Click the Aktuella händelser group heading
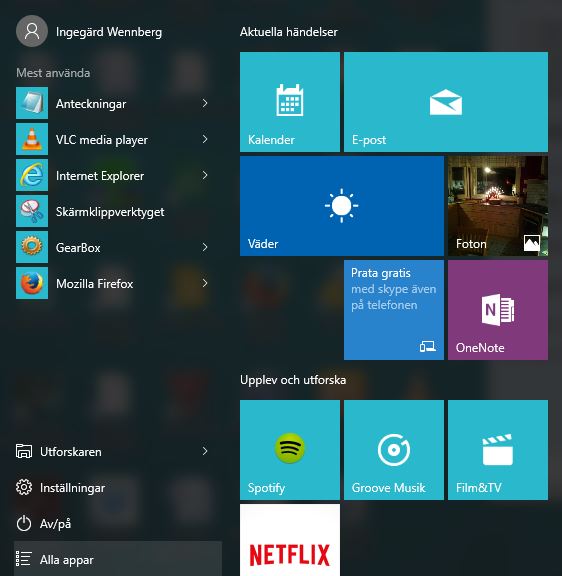 tap(289, 32)
